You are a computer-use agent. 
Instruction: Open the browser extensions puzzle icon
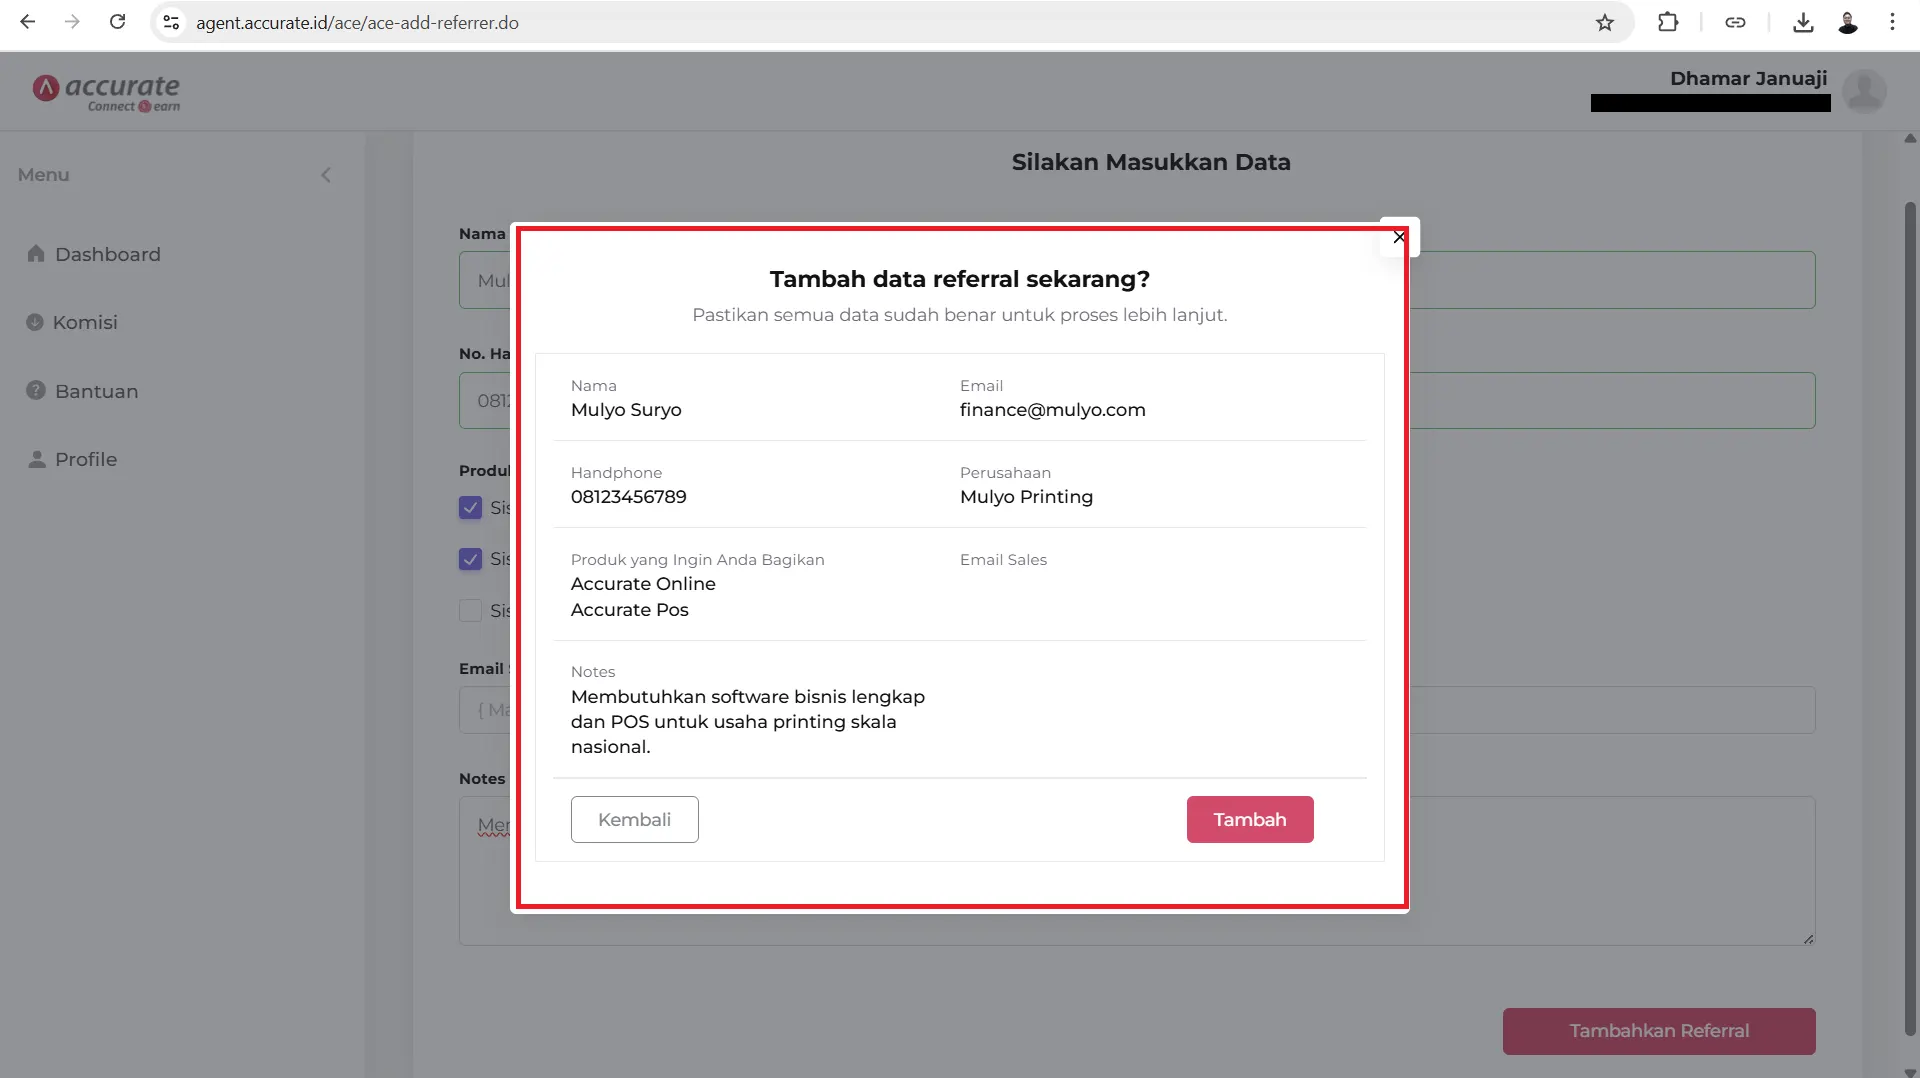click(1668, 22)
